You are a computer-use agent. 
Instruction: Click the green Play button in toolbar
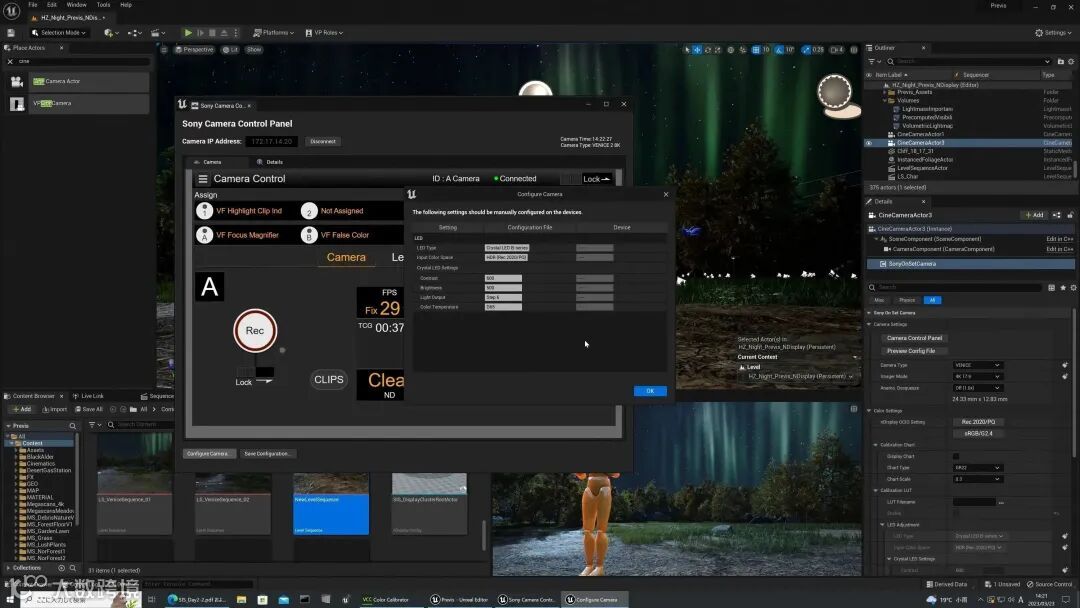pyautogui.click(x=187, y=33)
